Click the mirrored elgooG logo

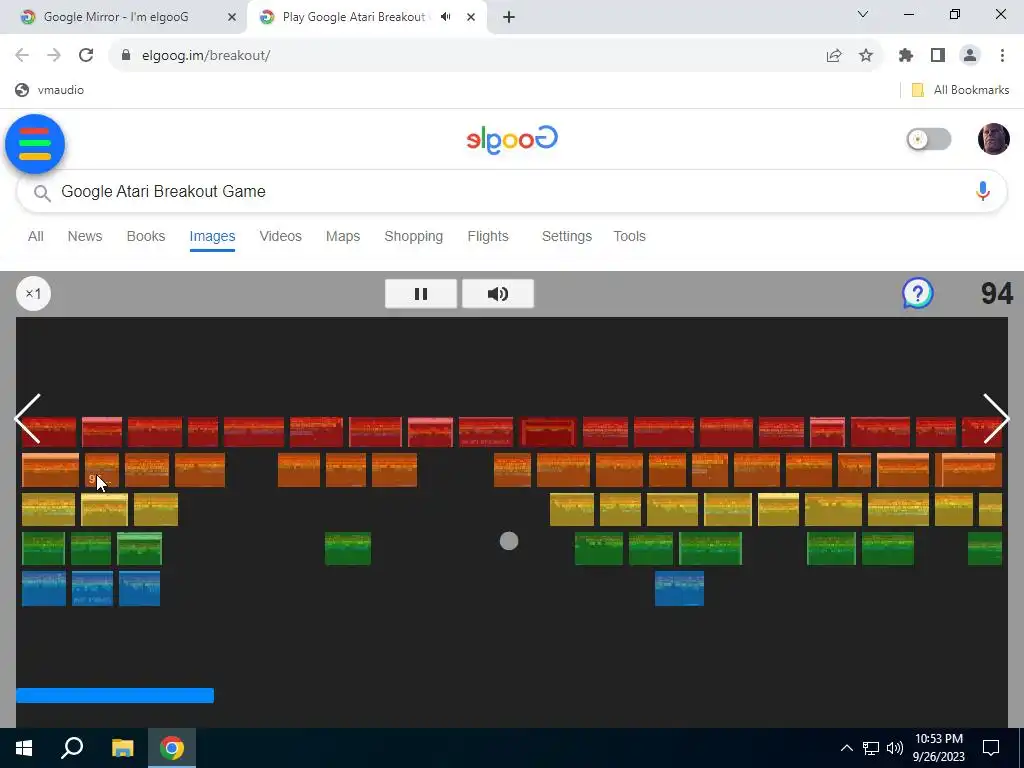tap(512, 139)
